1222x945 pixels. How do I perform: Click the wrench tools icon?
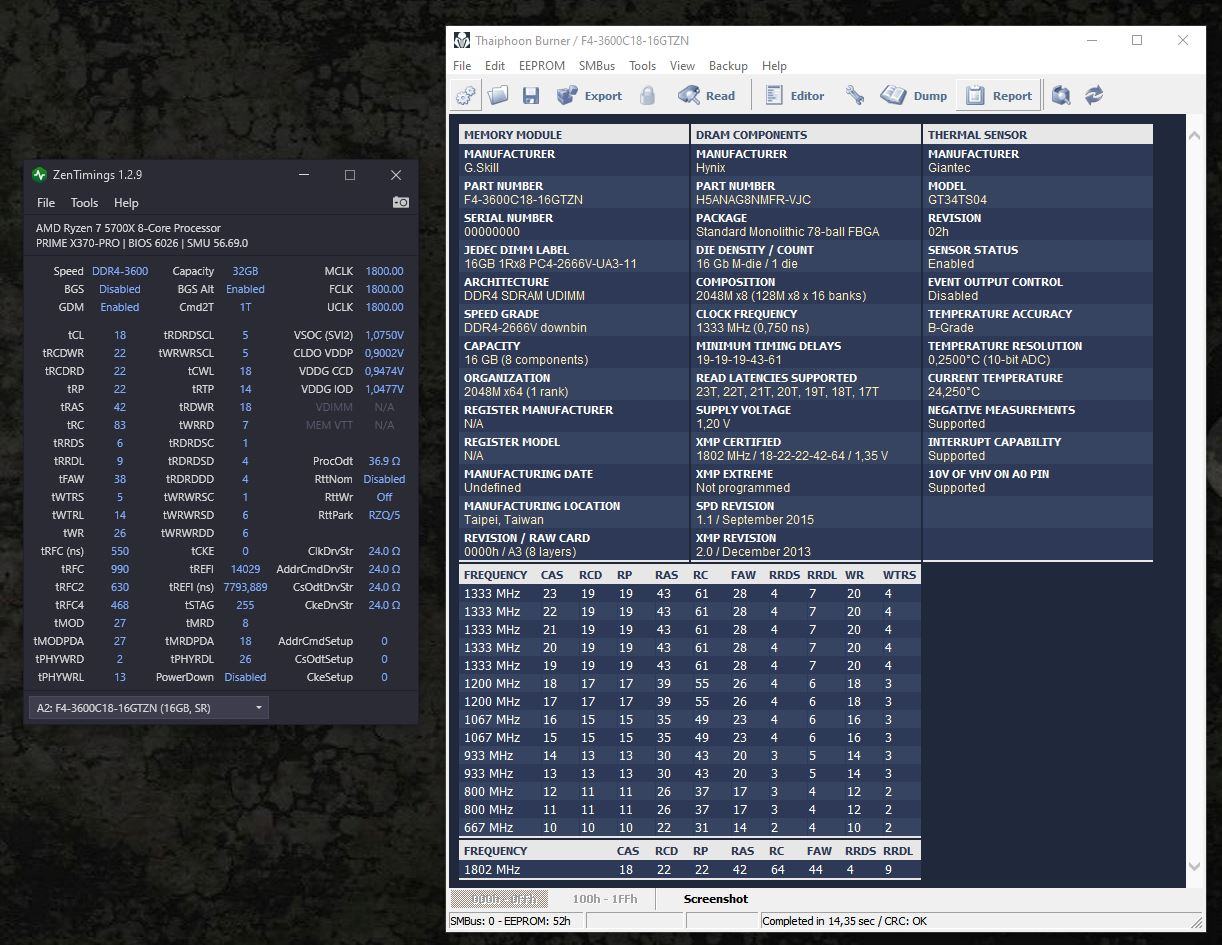click(854, 96)
